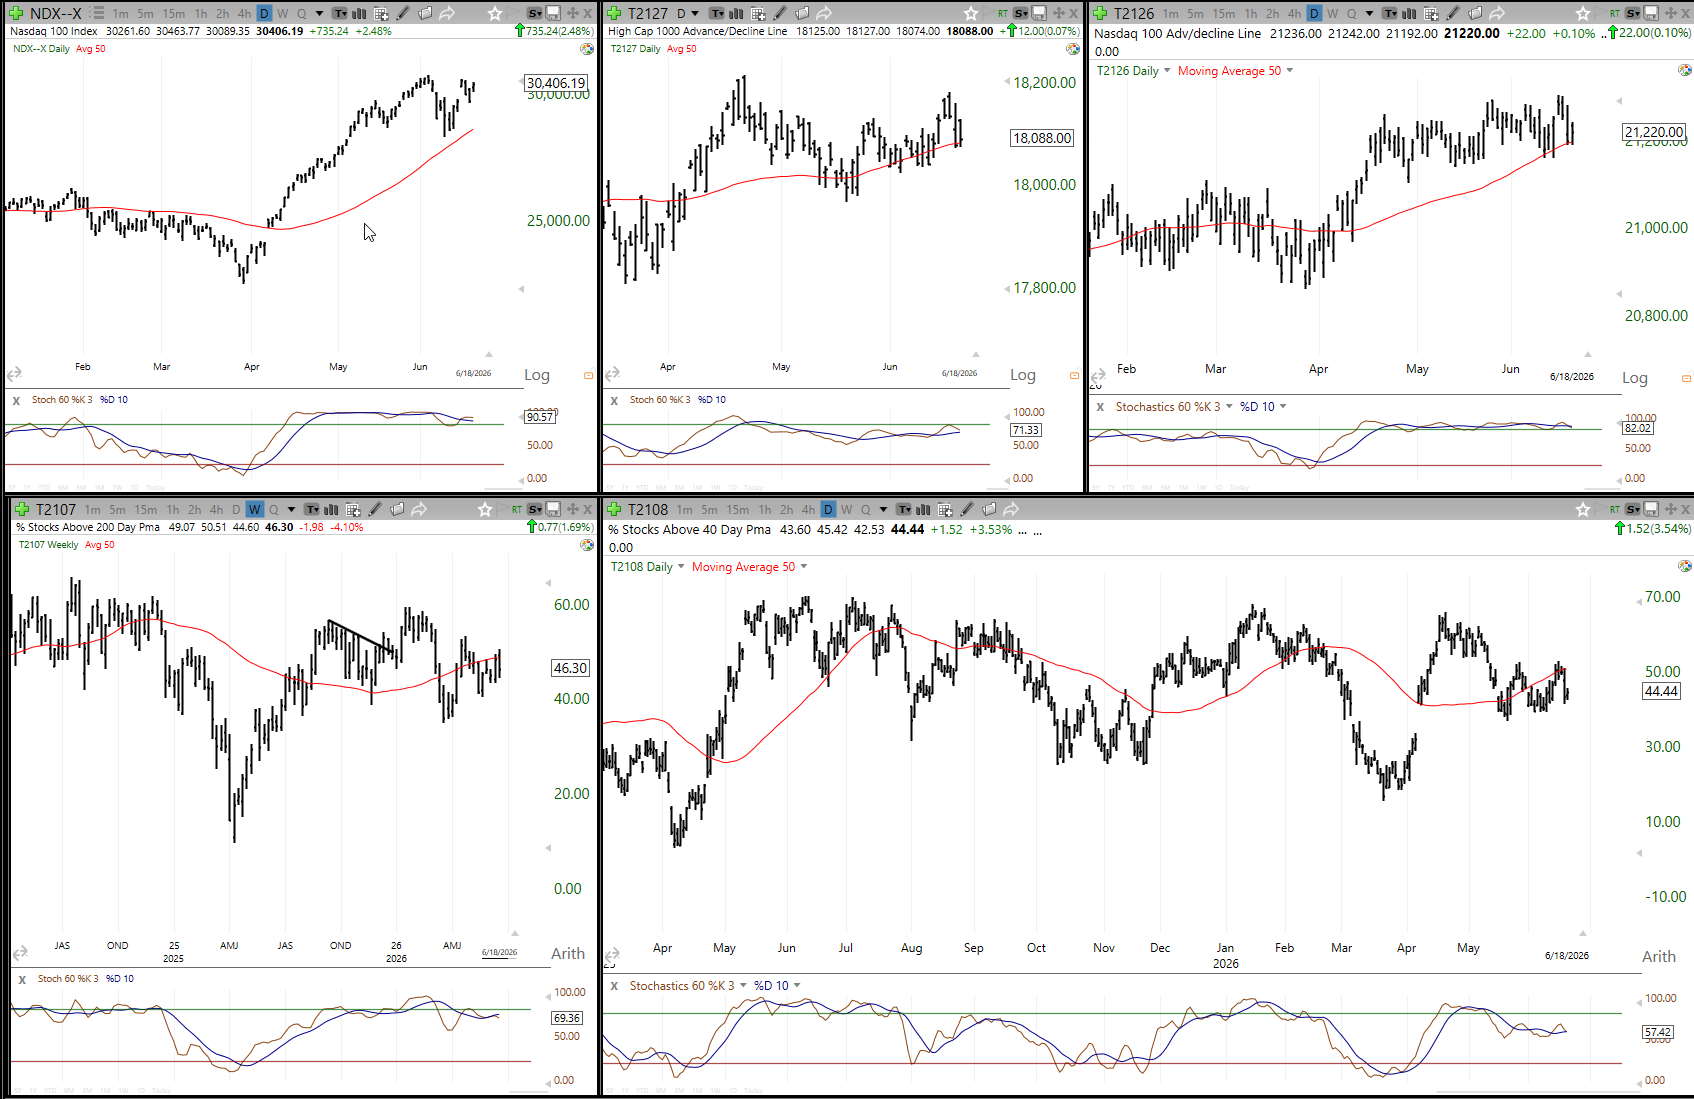Click the green plus icon beside NDX--X
Screen dimensions: 1694x1099
tap(16, 13)
